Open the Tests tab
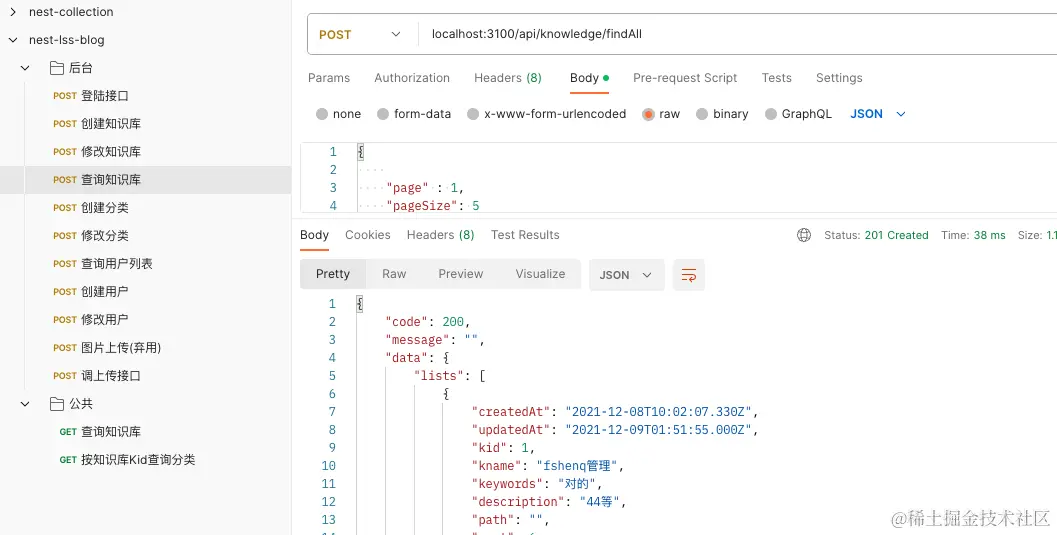1057x535 pixels. (x=777, y=77)
